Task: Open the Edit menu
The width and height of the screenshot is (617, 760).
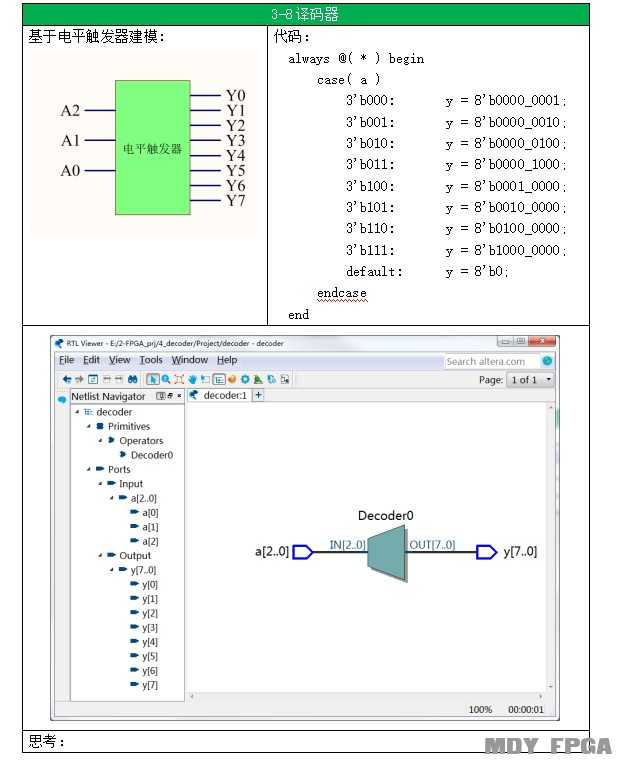Action: click(x=91, y=360)
